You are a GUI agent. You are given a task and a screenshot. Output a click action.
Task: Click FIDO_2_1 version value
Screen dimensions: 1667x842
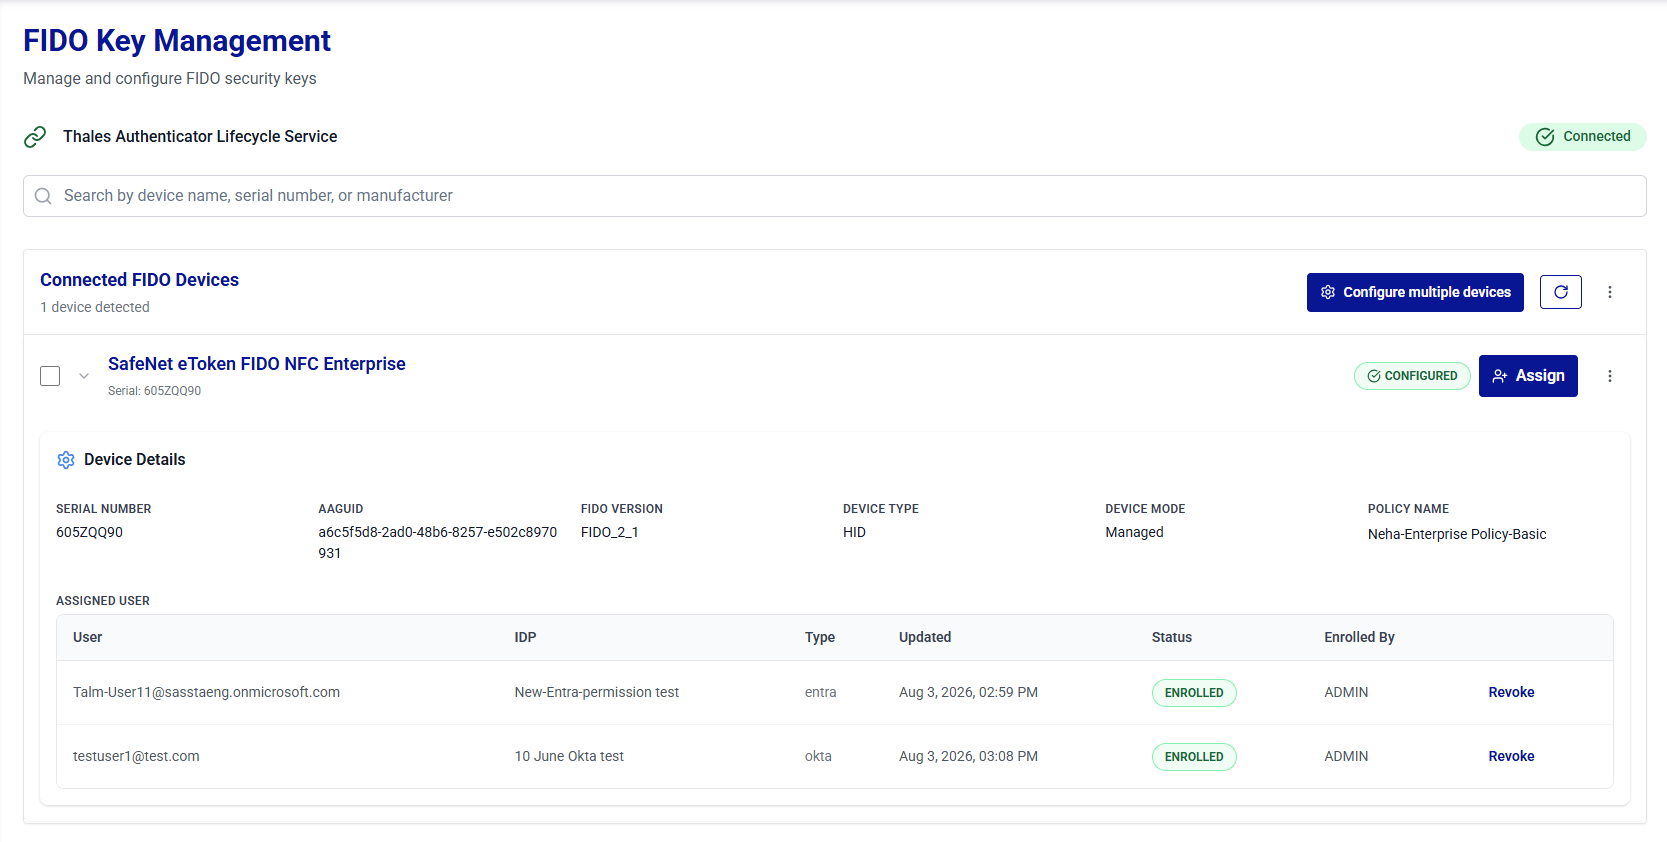tap(610, 532)
